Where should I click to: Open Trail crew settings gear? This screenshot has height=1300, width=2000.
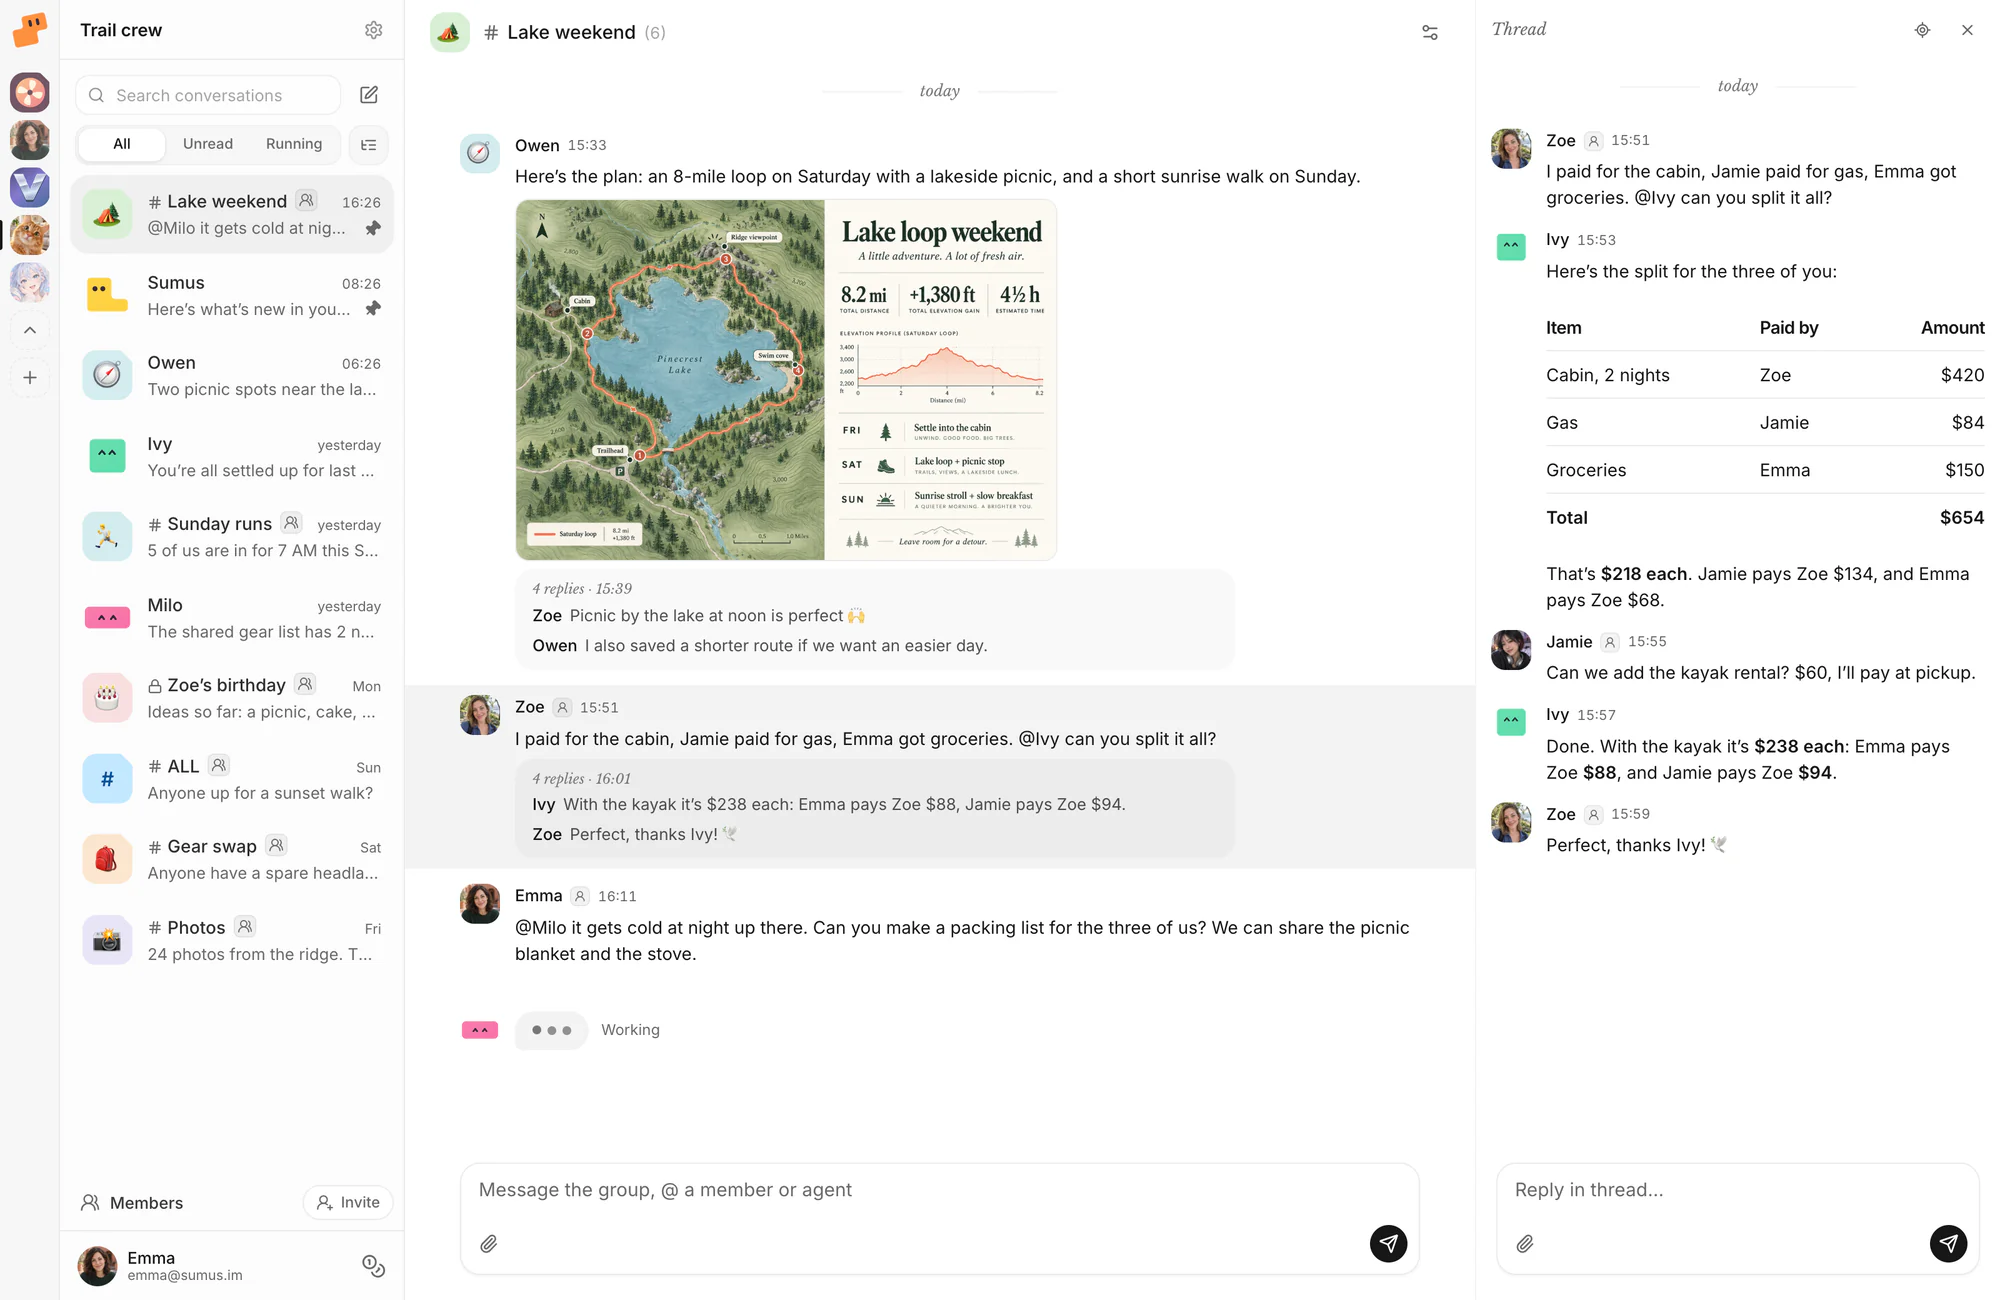[373, 30]
